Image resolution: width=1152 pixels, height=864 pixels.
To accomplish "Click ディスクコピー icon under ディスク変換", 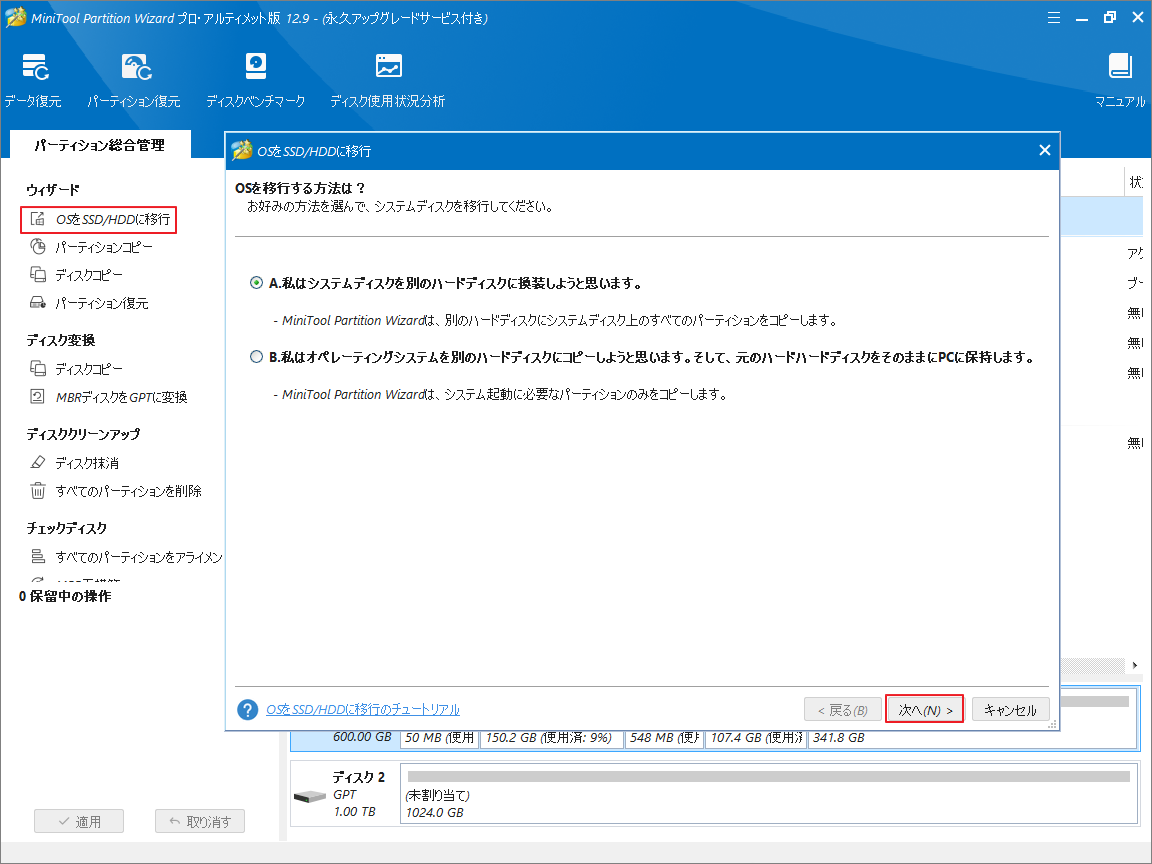I will [37, 368].
